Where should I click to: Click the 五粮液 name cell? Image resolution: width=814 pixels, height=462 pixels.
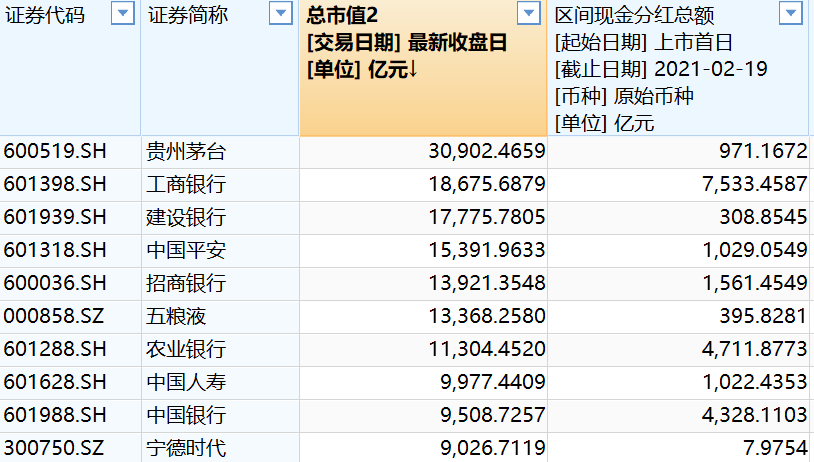coord(220,316)
